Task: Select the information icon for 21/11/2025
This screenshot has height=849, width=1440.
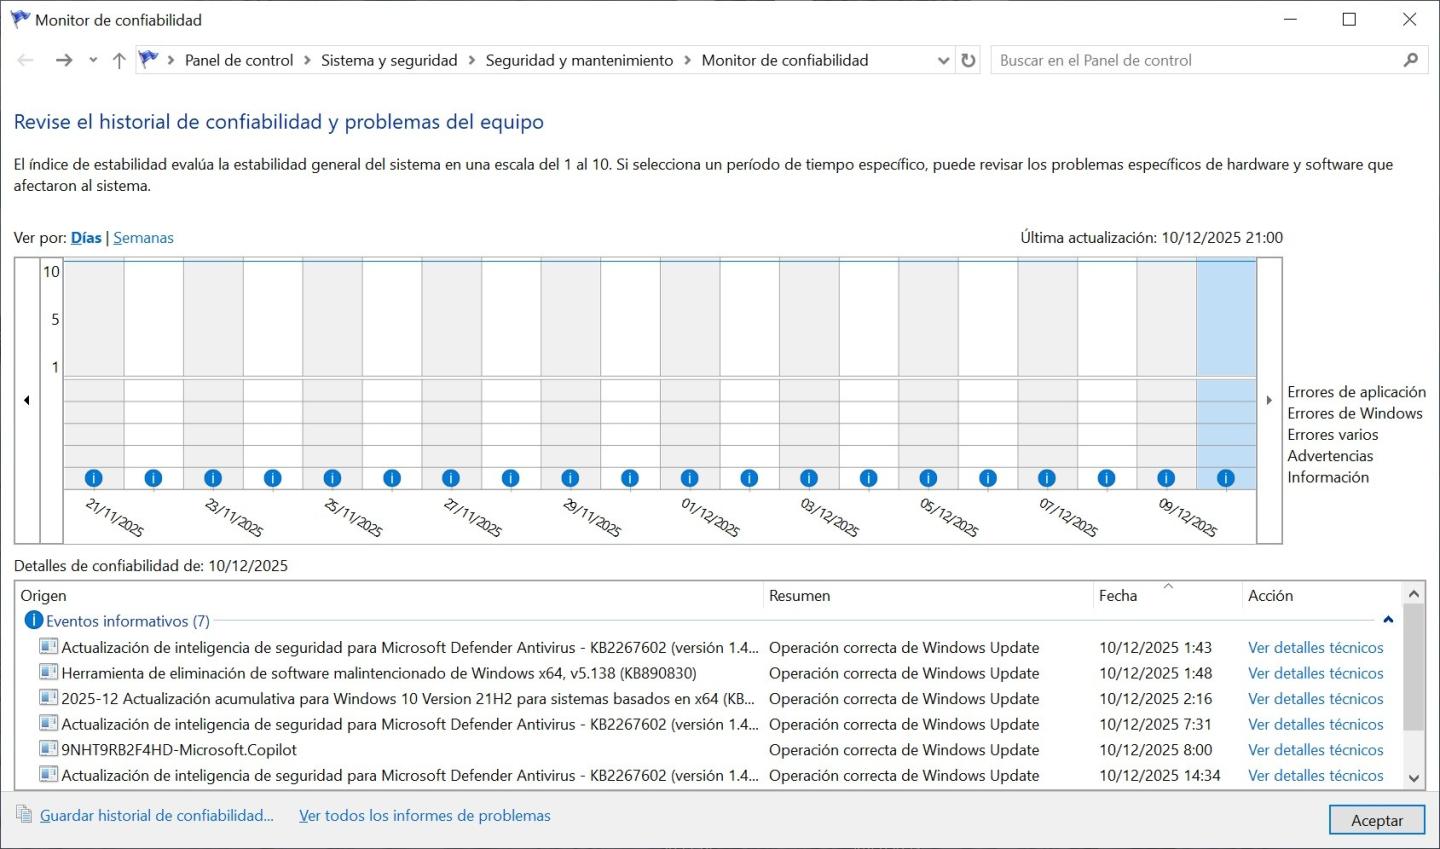Action: 94,478
